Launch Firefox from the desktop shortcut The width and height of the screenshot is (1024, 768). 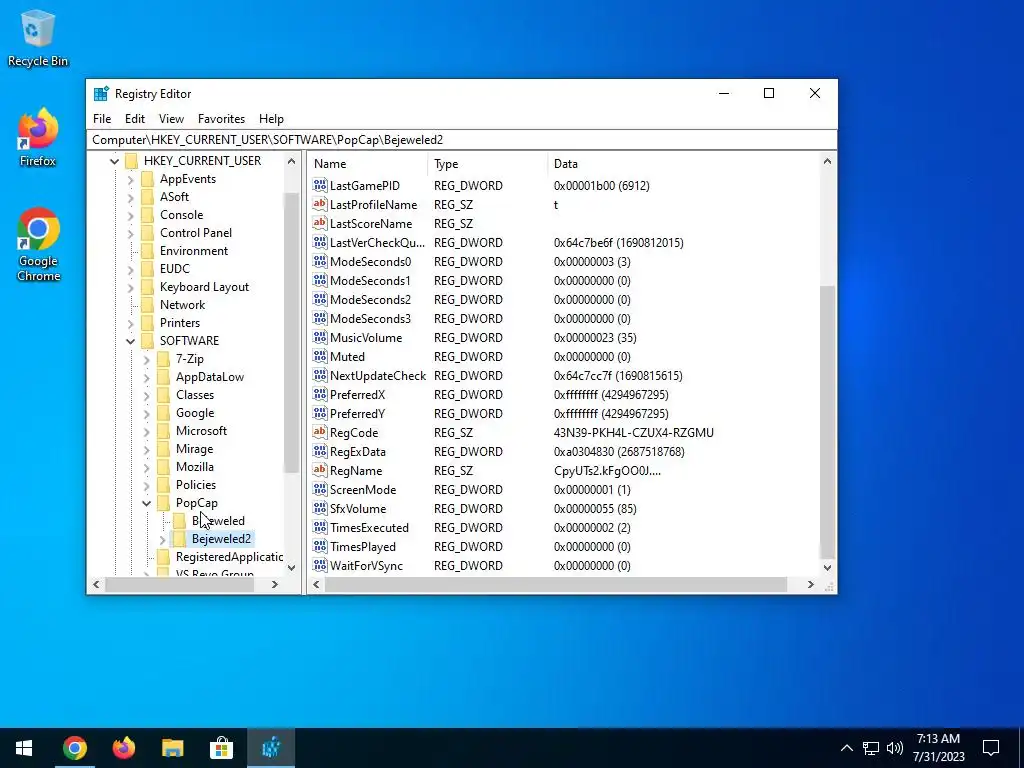click(x=37, y=138)
